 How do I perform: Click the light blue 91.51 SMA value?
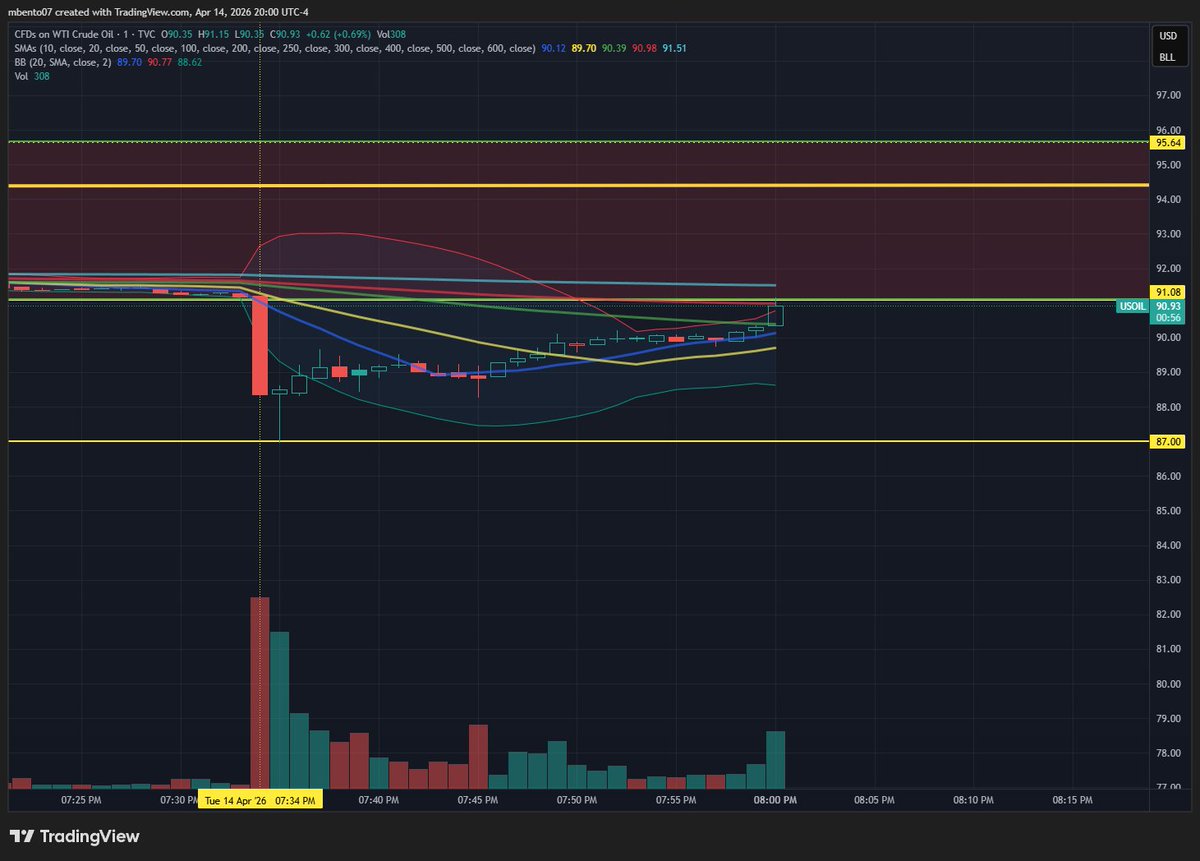point(675,48)
